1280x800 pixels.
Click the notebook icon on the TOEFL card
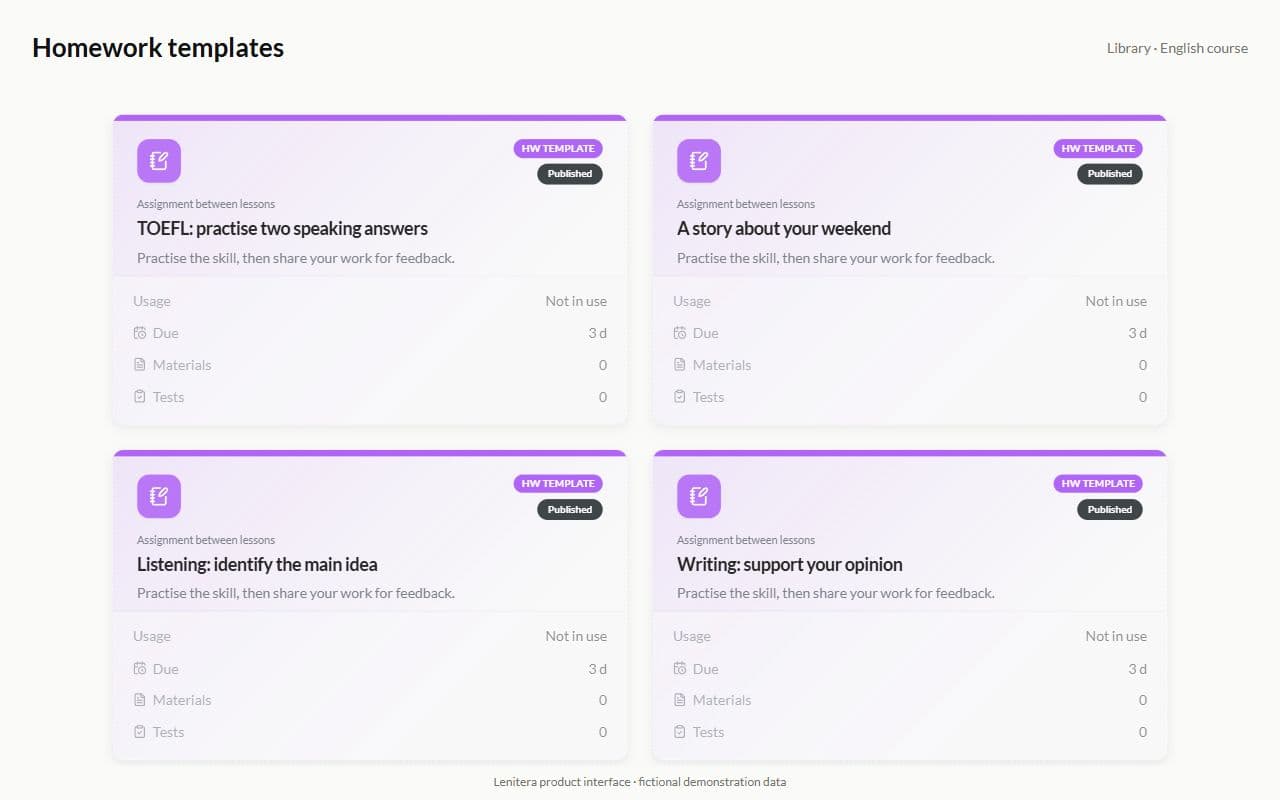click(159, 161)
